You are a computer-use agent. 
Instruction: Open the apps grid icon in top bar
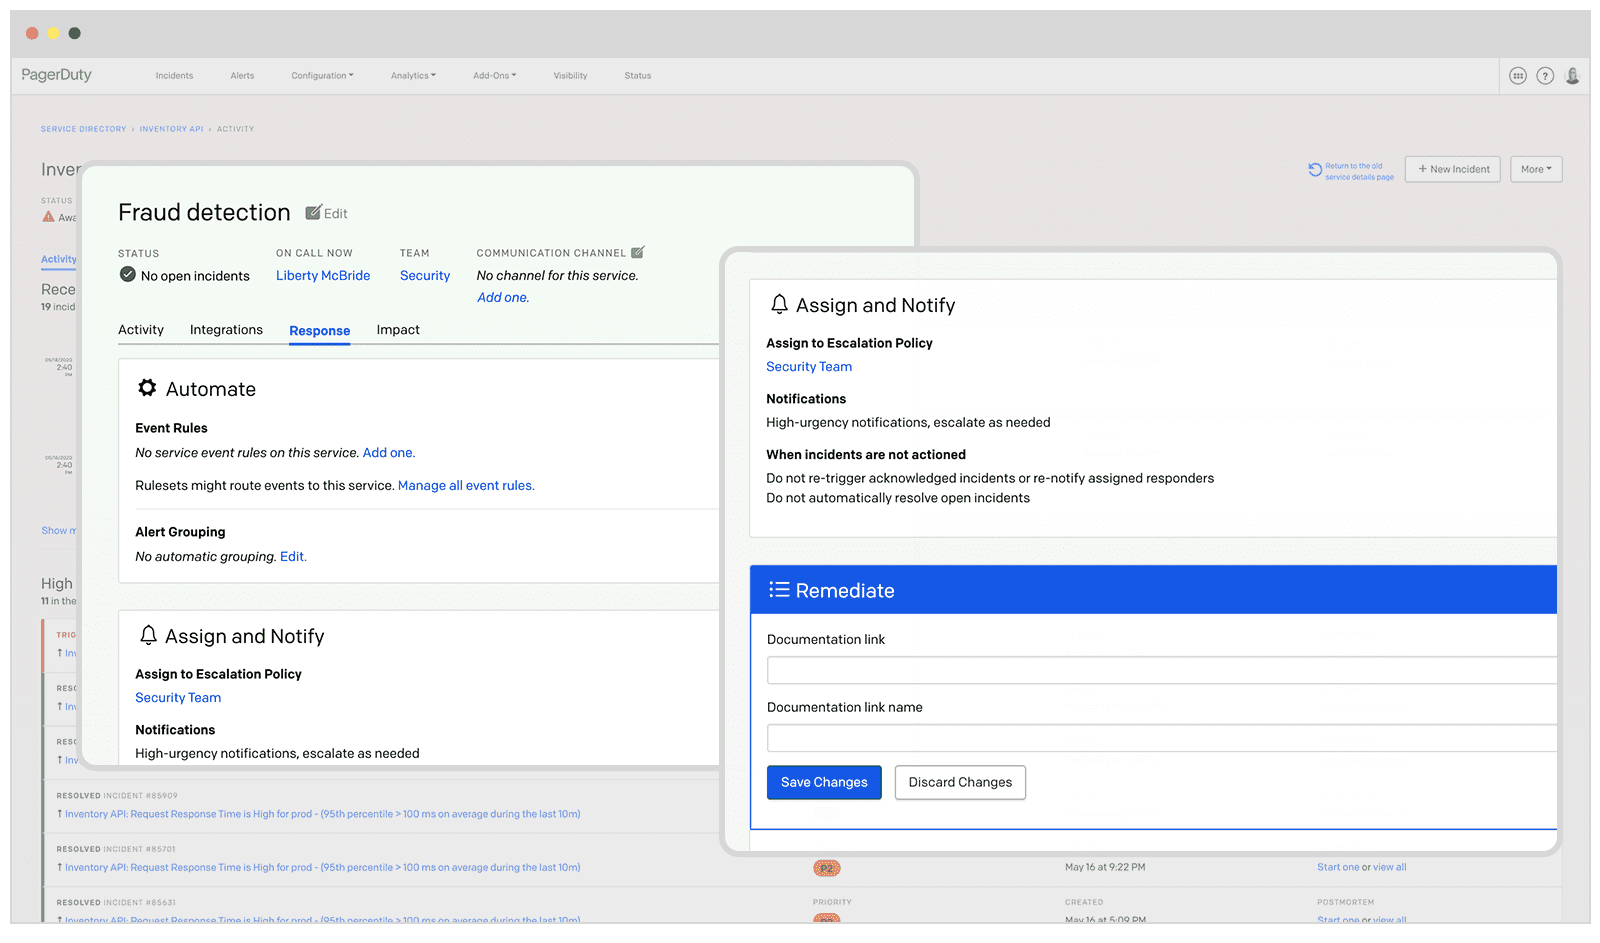pos(1518,76)
